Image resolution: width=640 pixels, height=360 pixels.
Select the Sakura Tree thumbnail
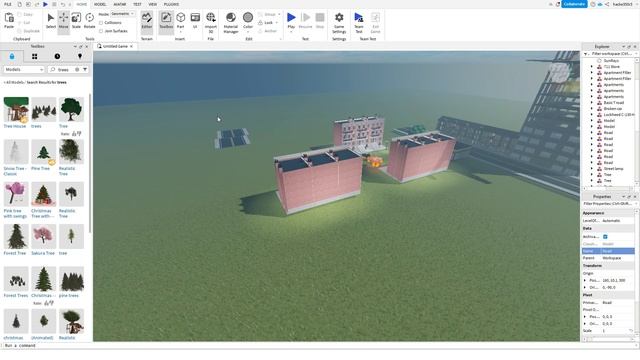[43, 240]
